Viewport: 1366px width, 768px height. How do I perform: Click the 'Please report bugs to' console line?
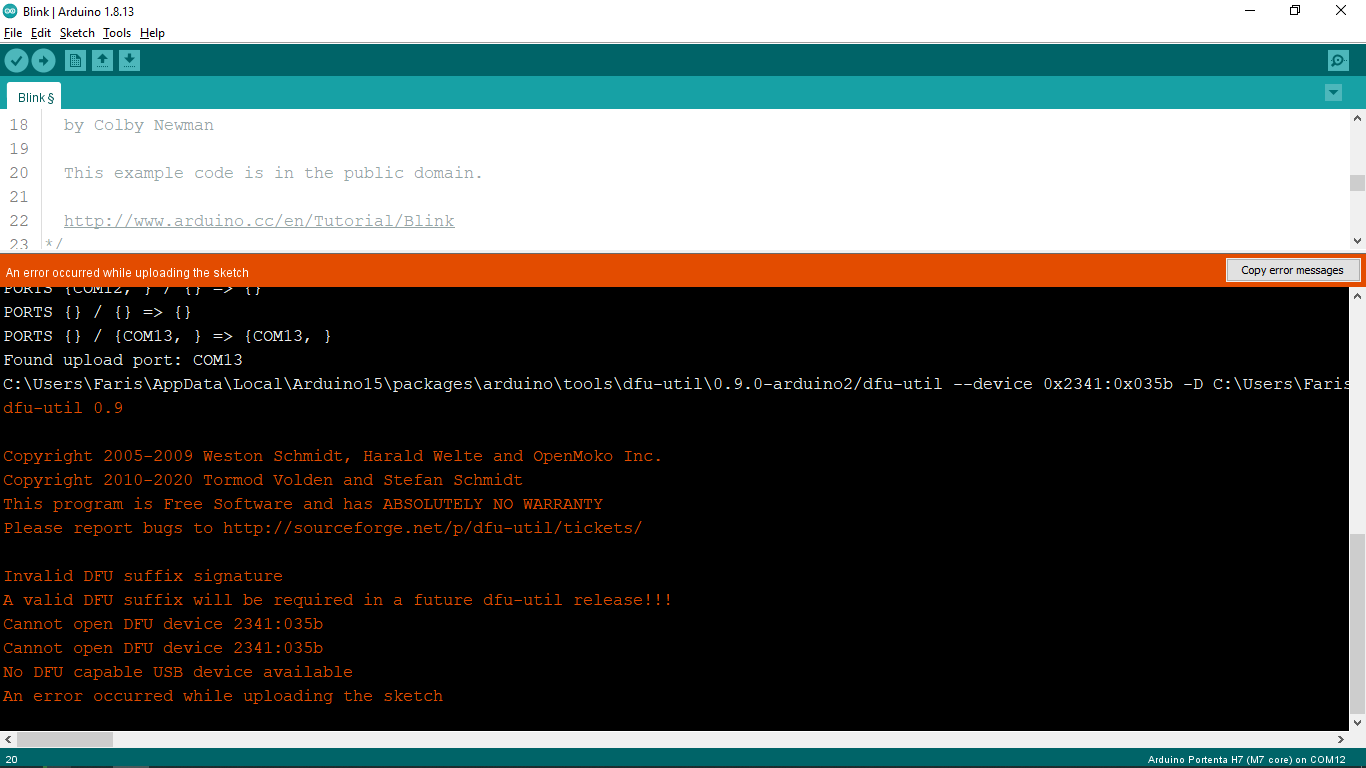(x=323, y=528)
